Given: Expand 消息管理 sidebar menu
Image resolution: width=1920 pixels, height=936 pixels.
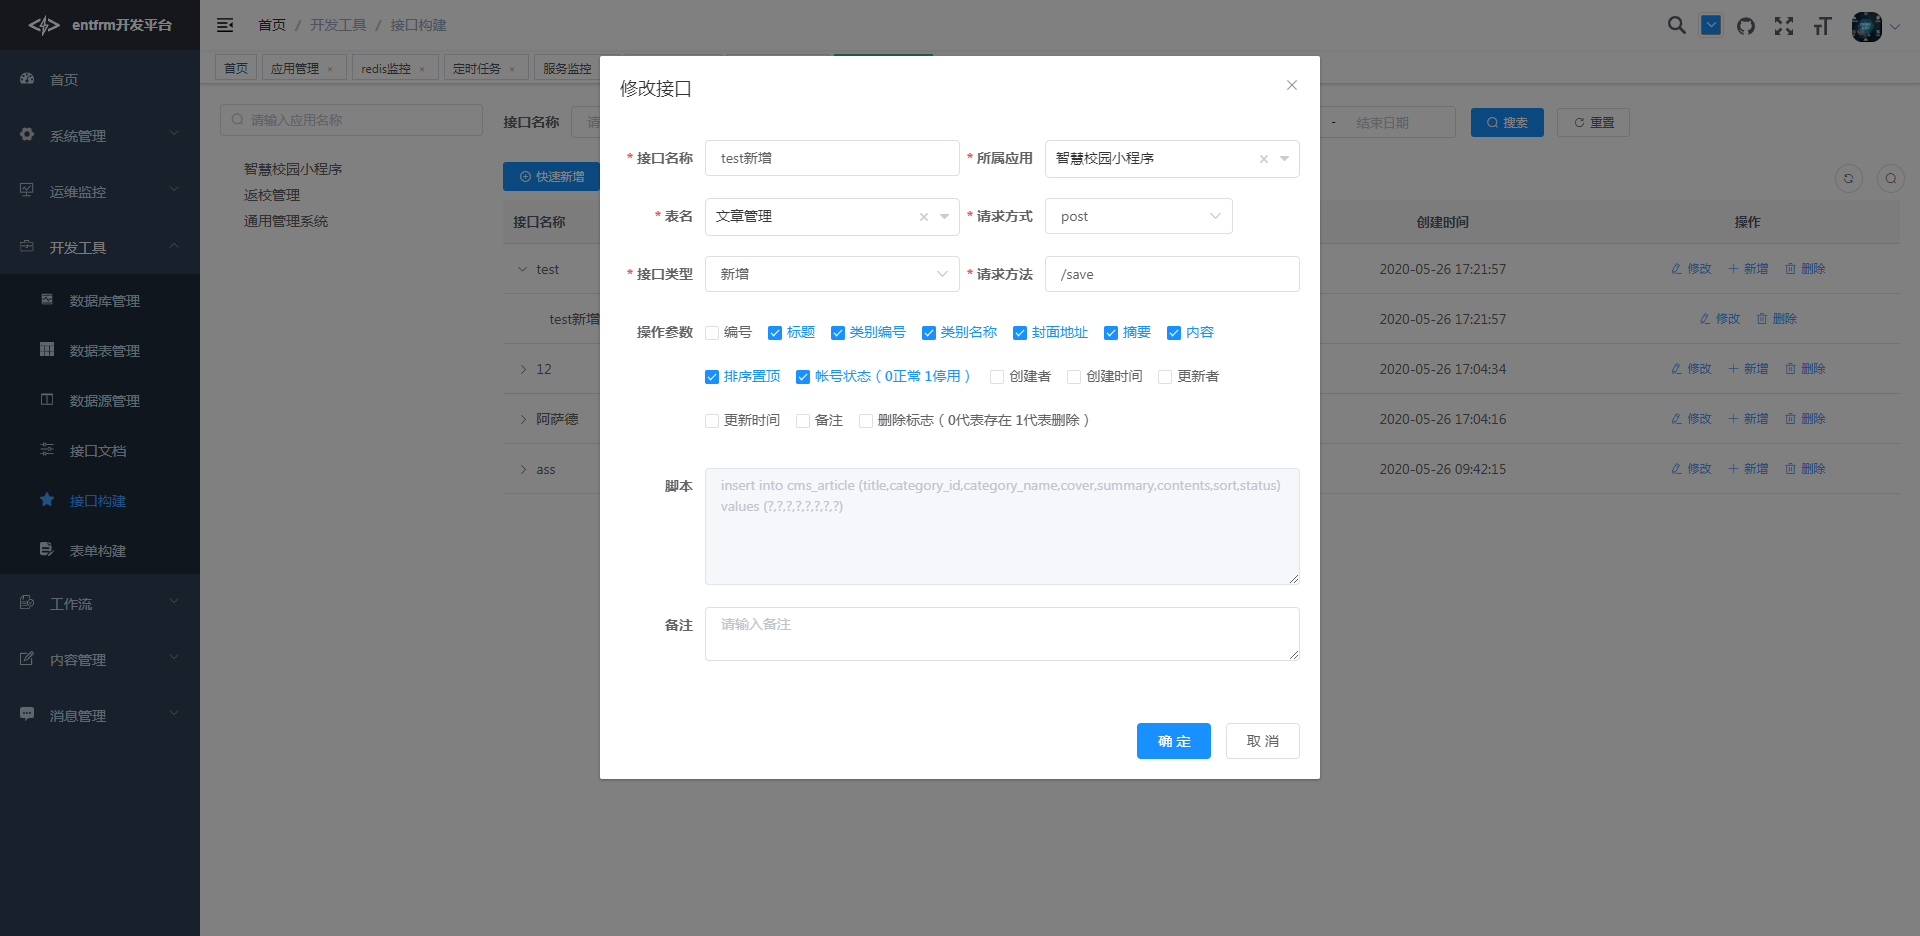Looking at the screenshot, I should tap(100, 715).
